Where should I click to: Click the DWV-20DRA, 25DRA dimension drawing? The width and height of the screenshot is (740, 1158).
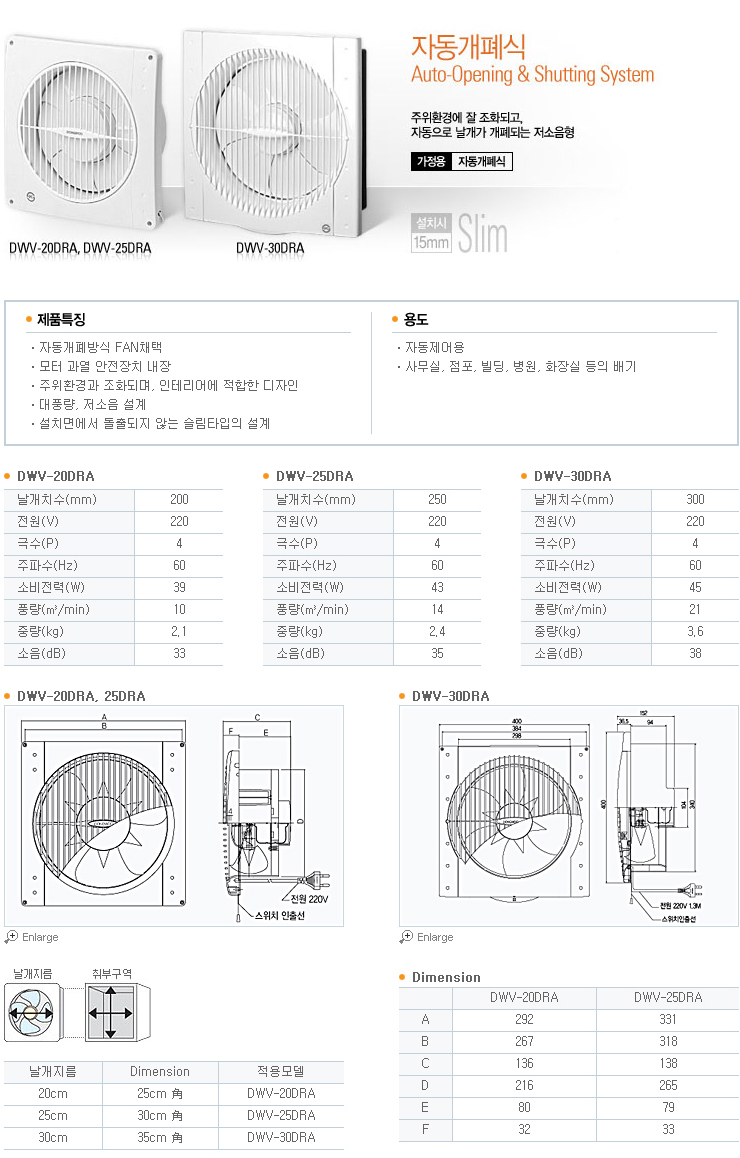click(174, 815)
